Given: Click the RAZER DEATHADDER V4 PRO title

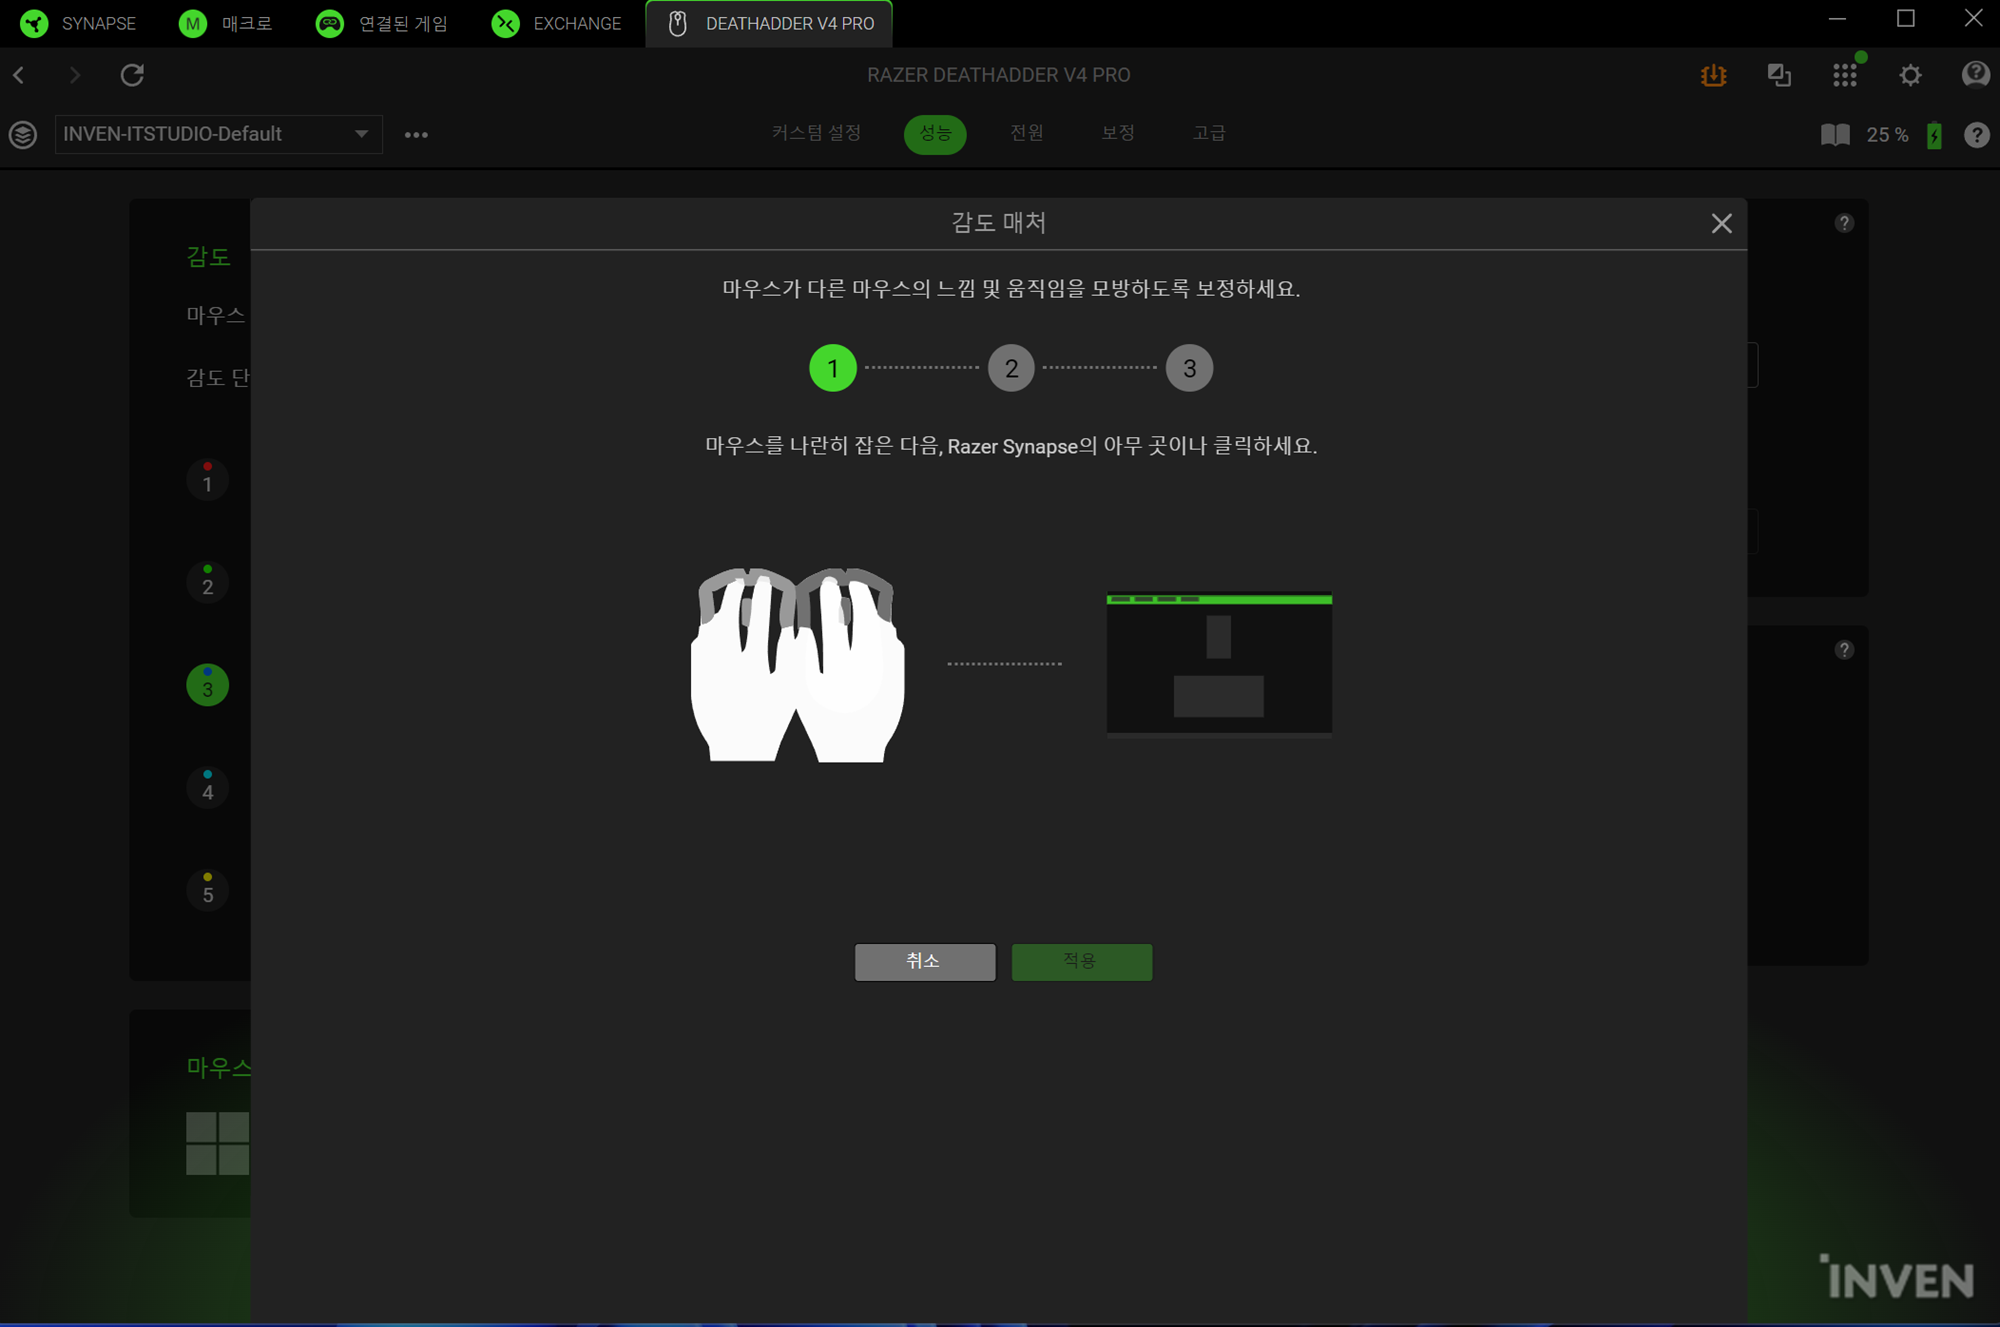Looking at the screenshot, I should tap(999, 75).
